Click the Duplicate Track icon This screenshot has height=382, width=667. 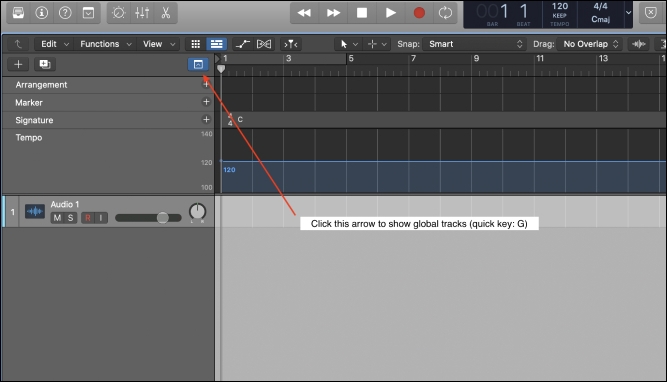(x=45, y=64)
